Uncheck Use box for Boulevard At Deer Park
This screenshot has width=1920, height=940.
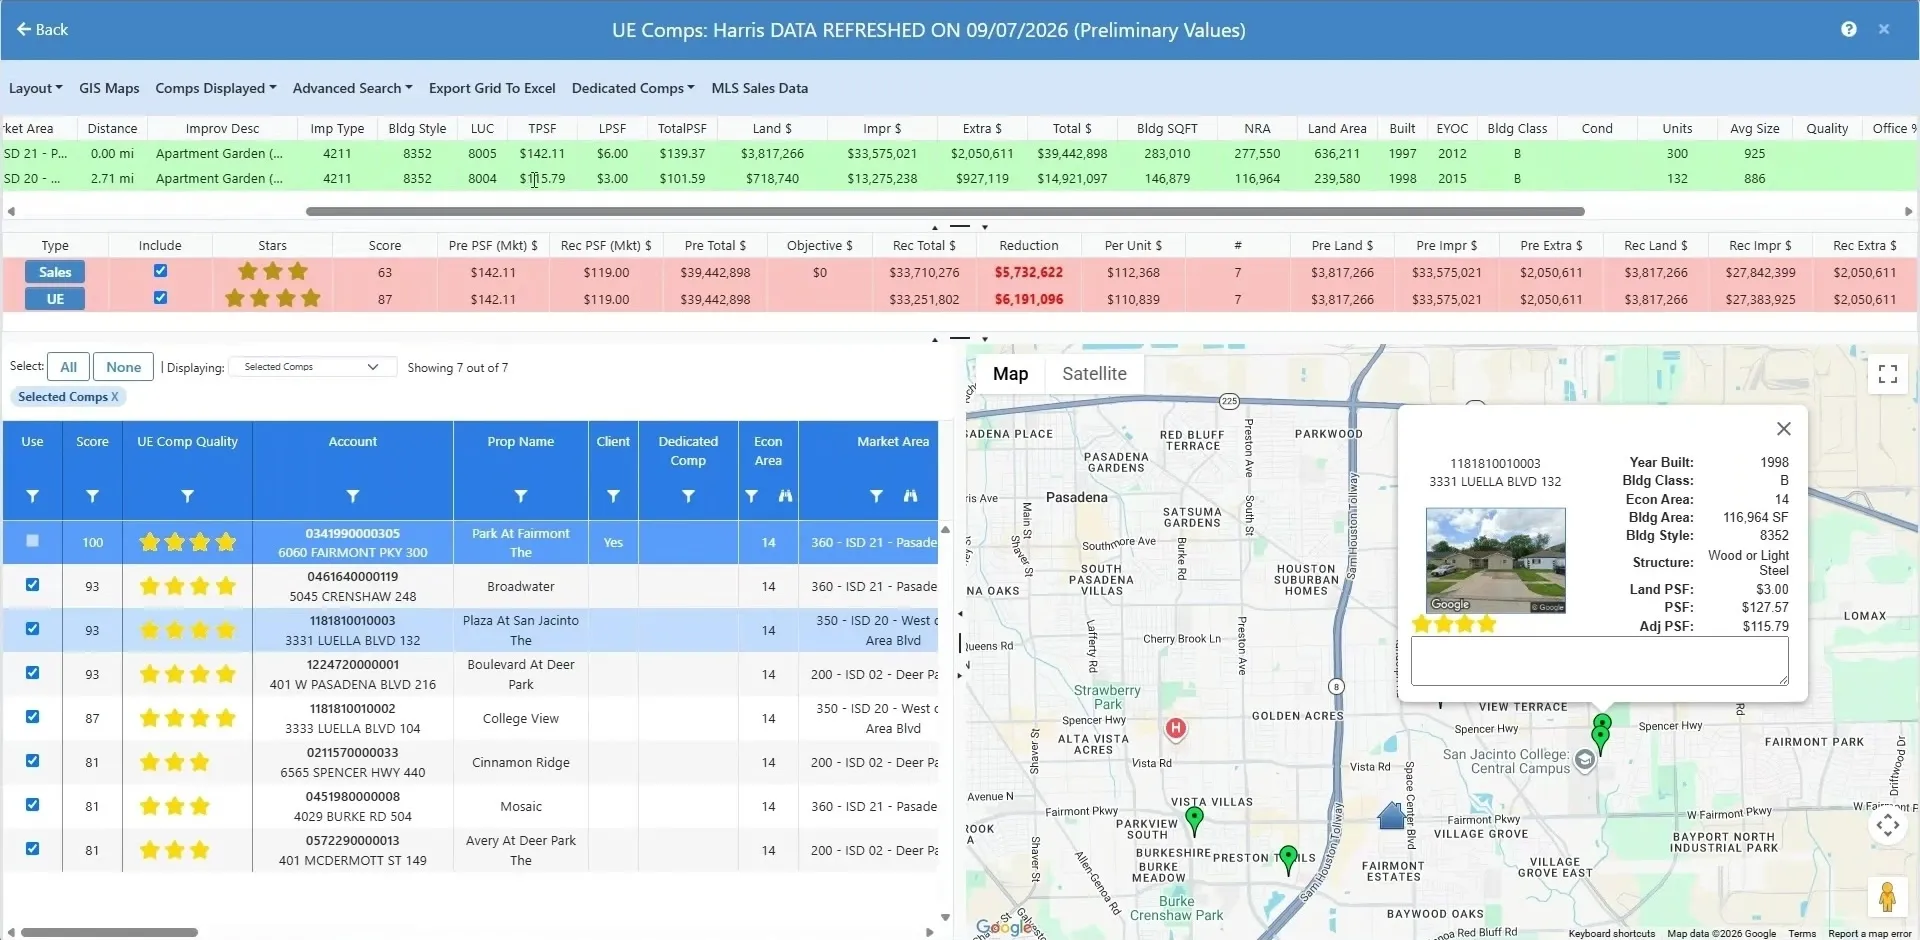[32, 673]
